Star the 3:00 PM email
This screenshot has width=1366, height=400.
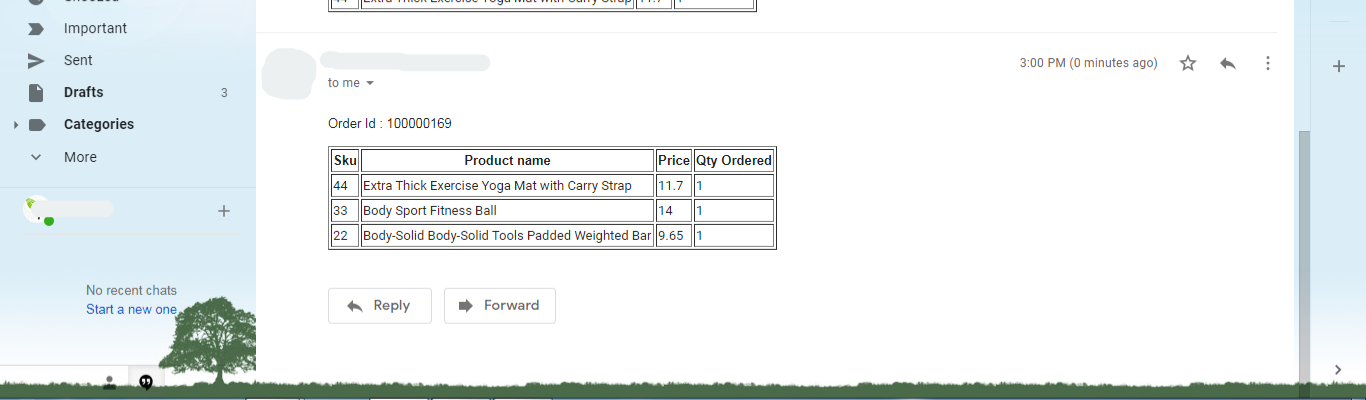(x=1188, y=63)
